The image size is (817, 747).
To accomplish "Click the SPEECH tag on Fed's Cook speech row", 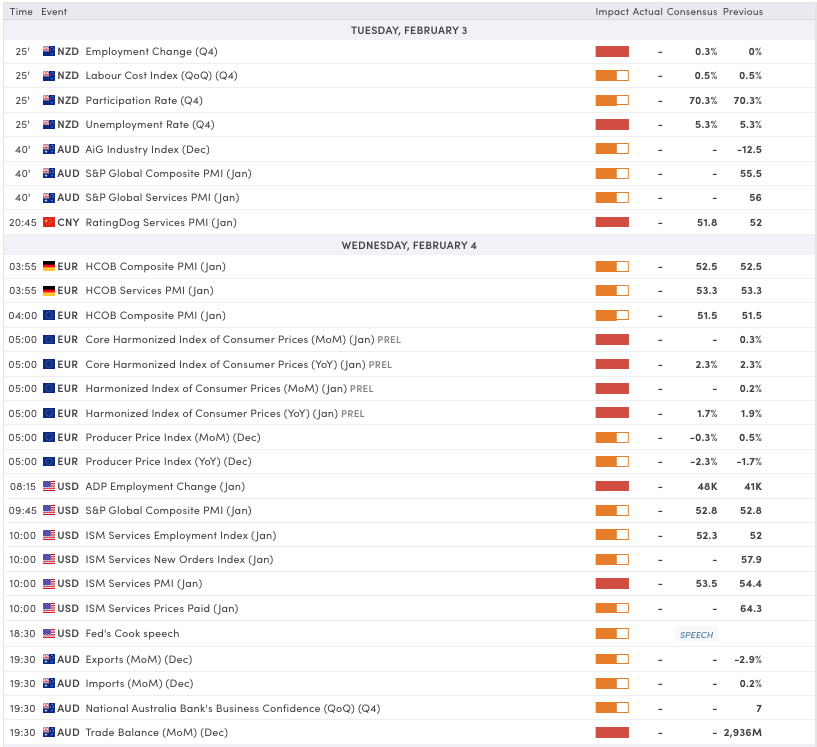I will coord(696,634).
